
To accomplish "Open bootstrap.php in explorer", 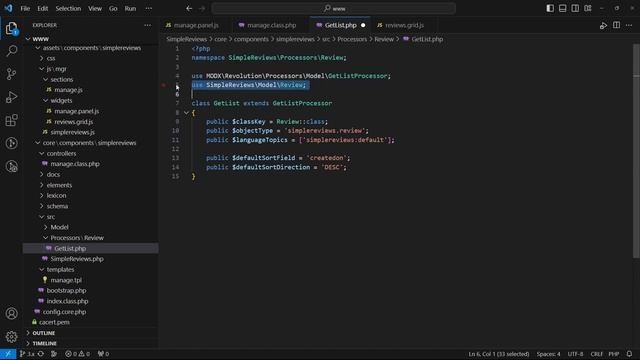I will (x=66, y=291).
